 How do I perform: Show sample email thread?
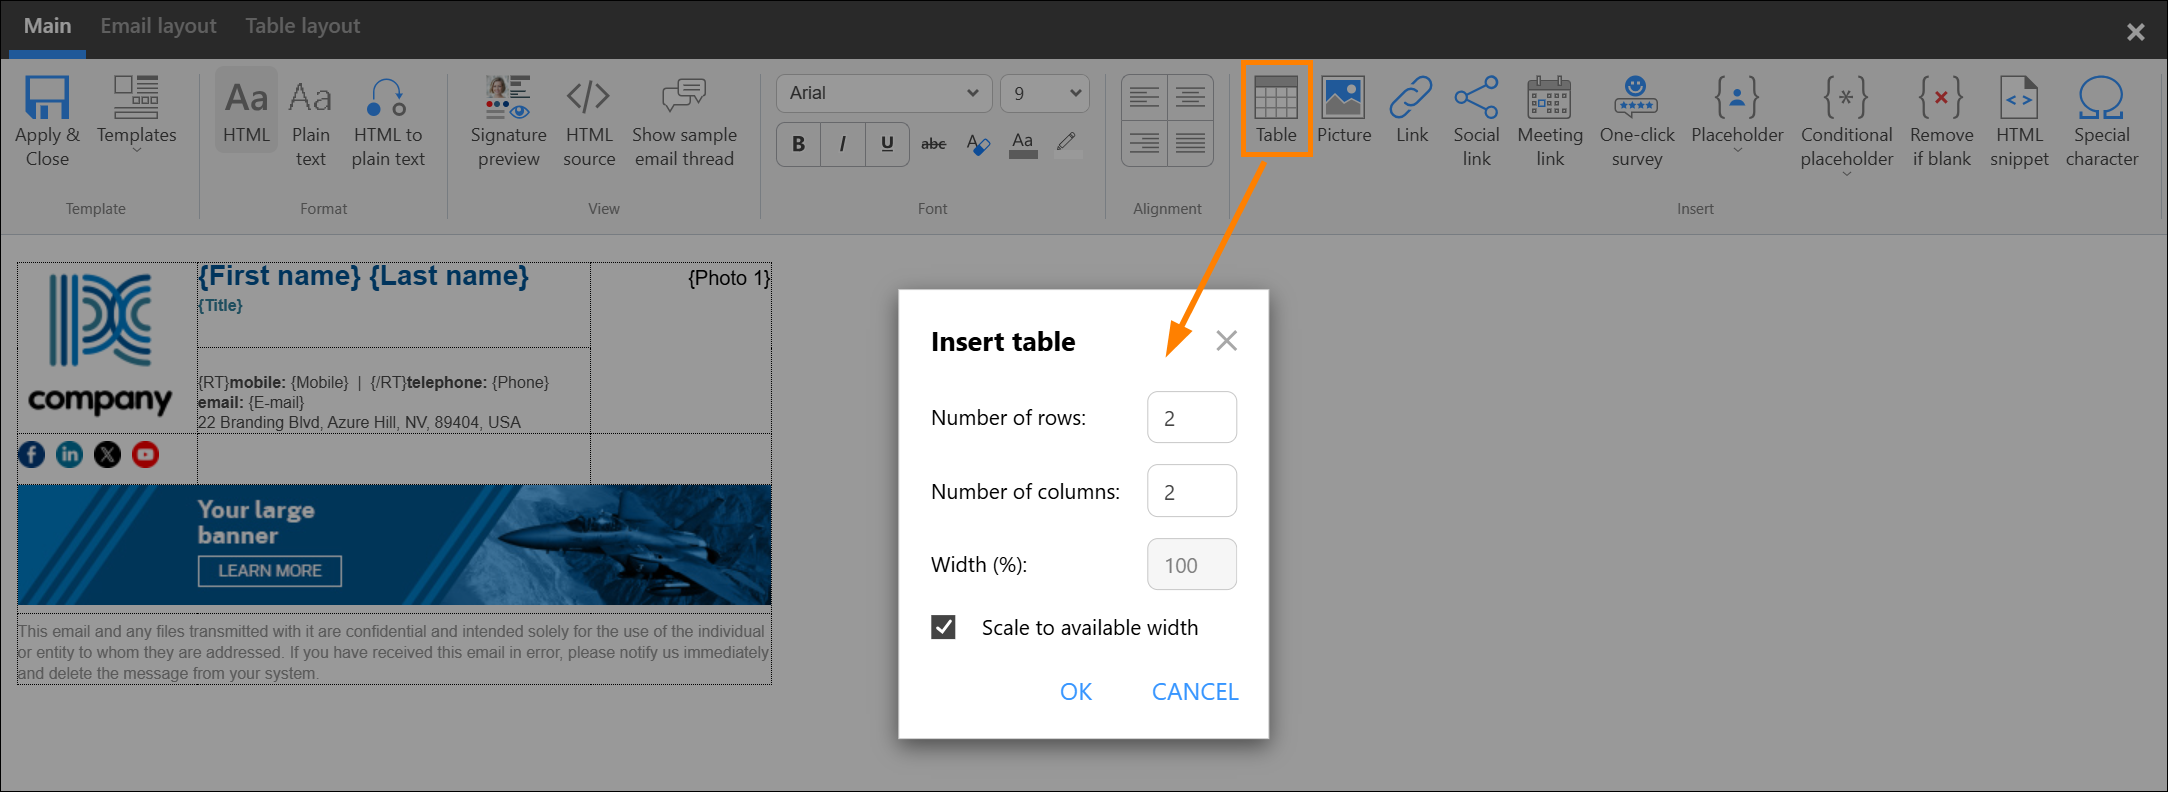(x=684, y=121)
